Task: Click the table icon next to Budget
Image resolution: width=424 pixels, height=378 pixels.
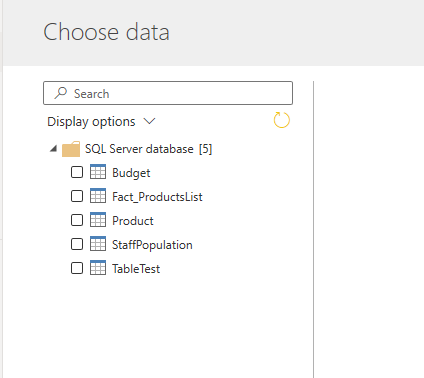Action: pos(98,172)
